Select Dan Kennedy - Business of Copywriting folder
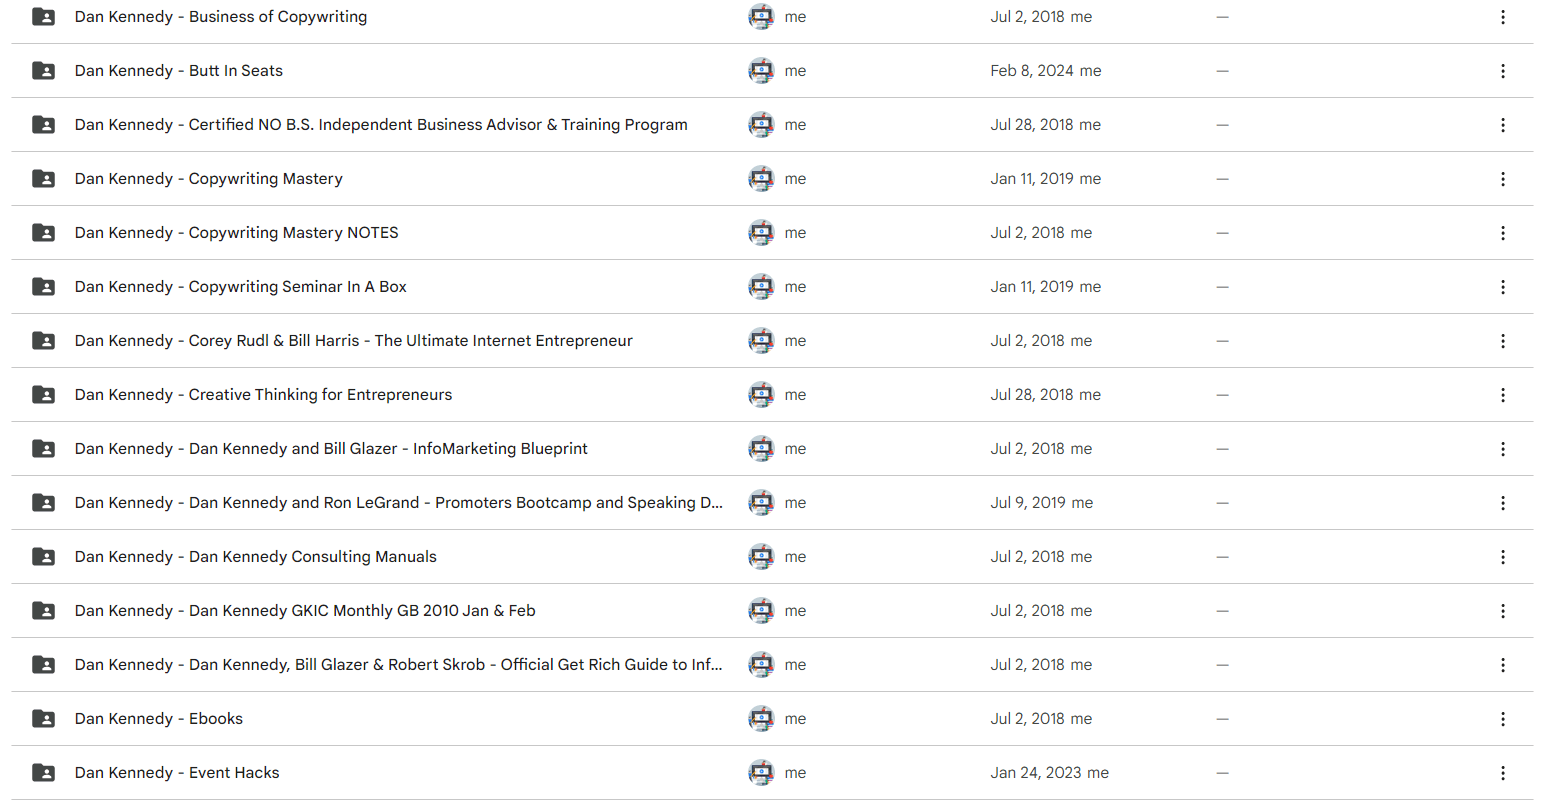The image size is (1541, 803). tap(221, 17)
